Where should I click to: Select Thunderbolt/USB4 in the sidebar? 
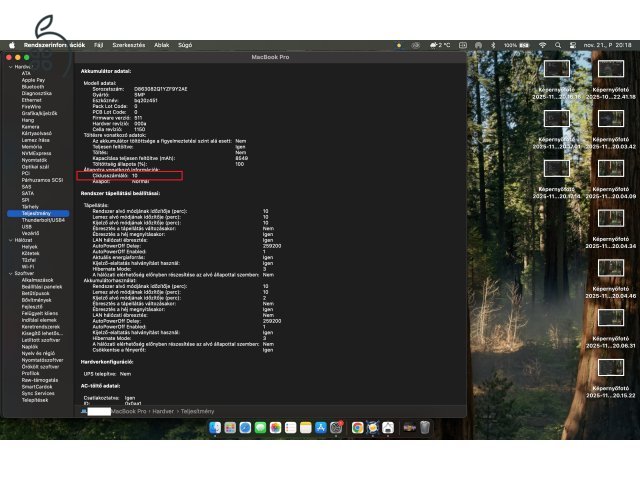[43, 220]
